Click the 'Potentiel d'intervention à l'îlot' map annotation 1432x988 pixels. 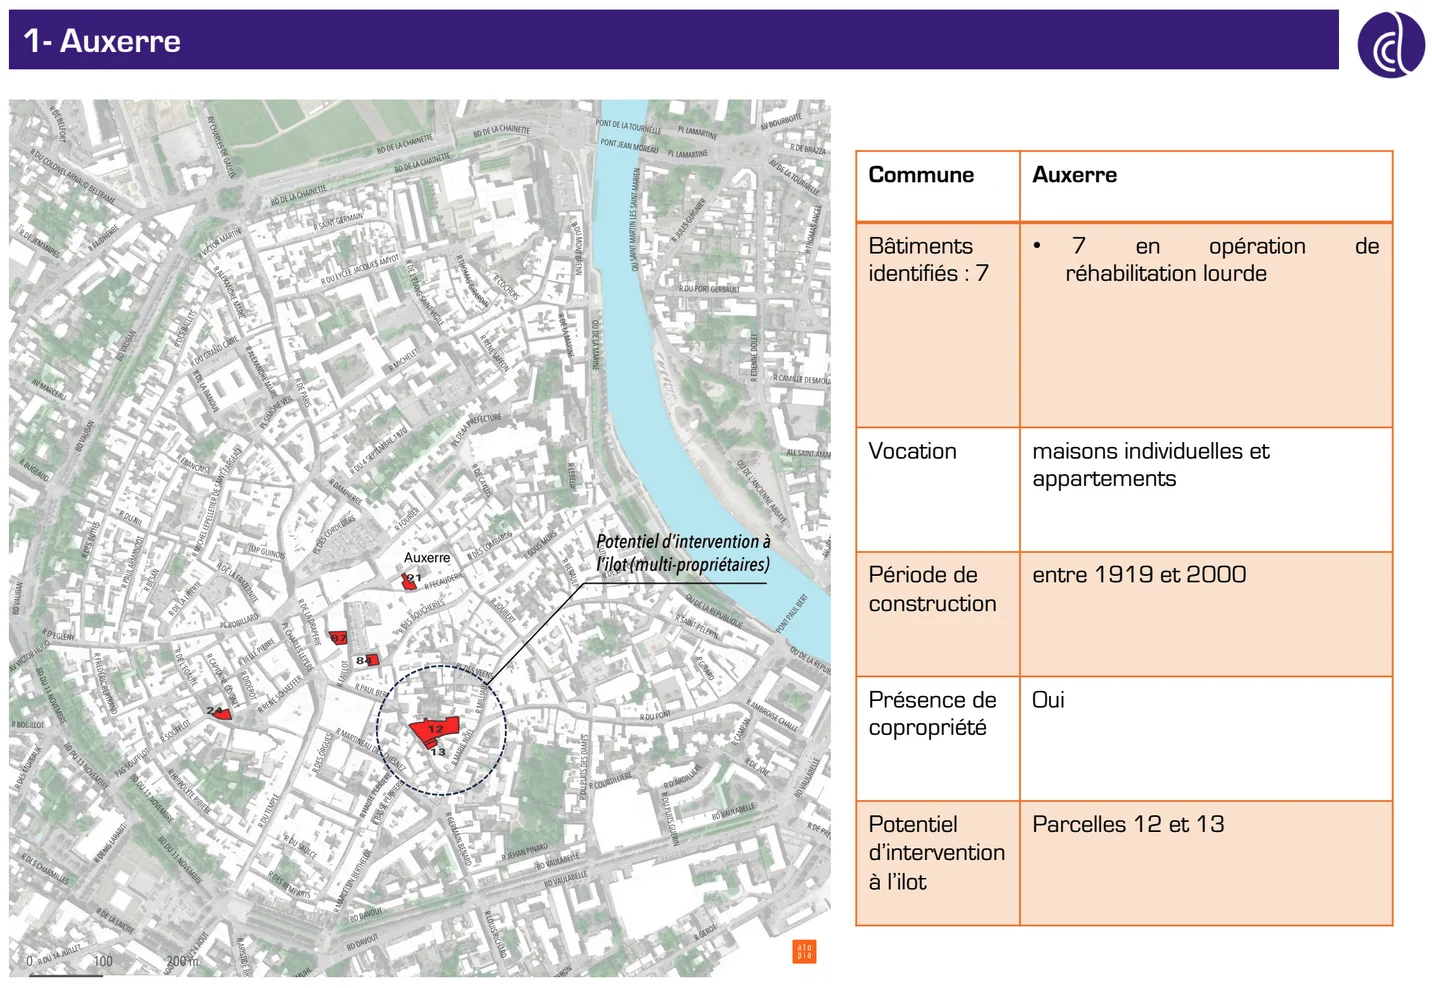coord(683,553)
